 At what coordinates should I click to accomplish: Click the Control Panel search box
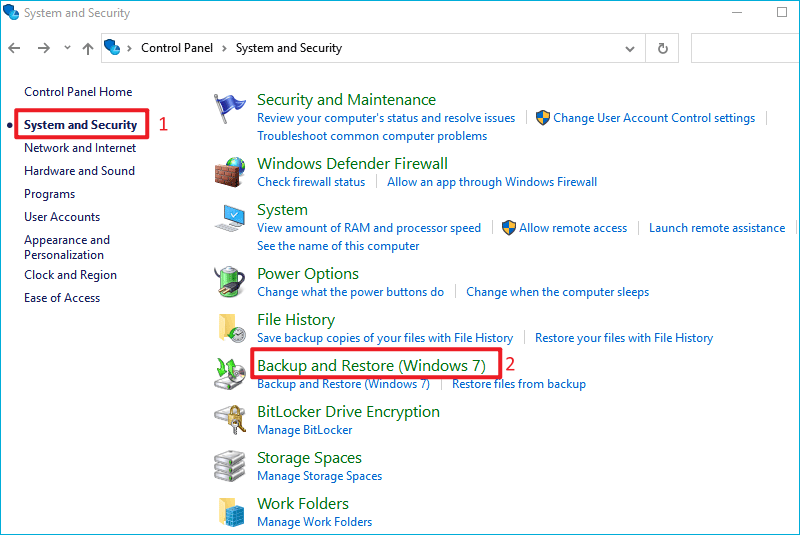click(x=745, y=48)
